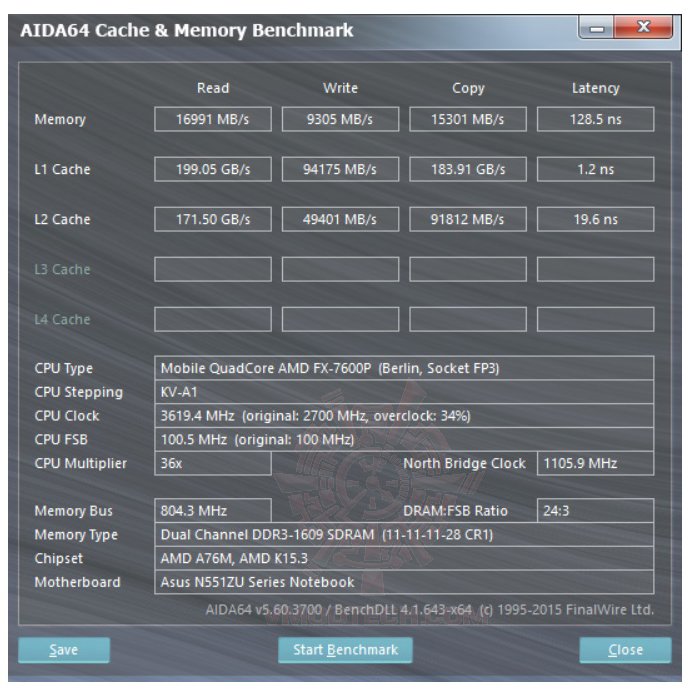
Task: Click the North Bridge Clock value 1105.9 MHz
Action: pos(595,463)
